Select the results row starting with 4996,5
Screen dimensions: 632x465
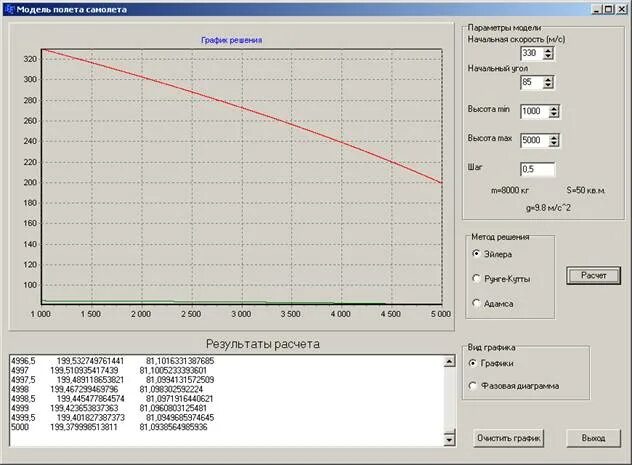coord(113,361)
